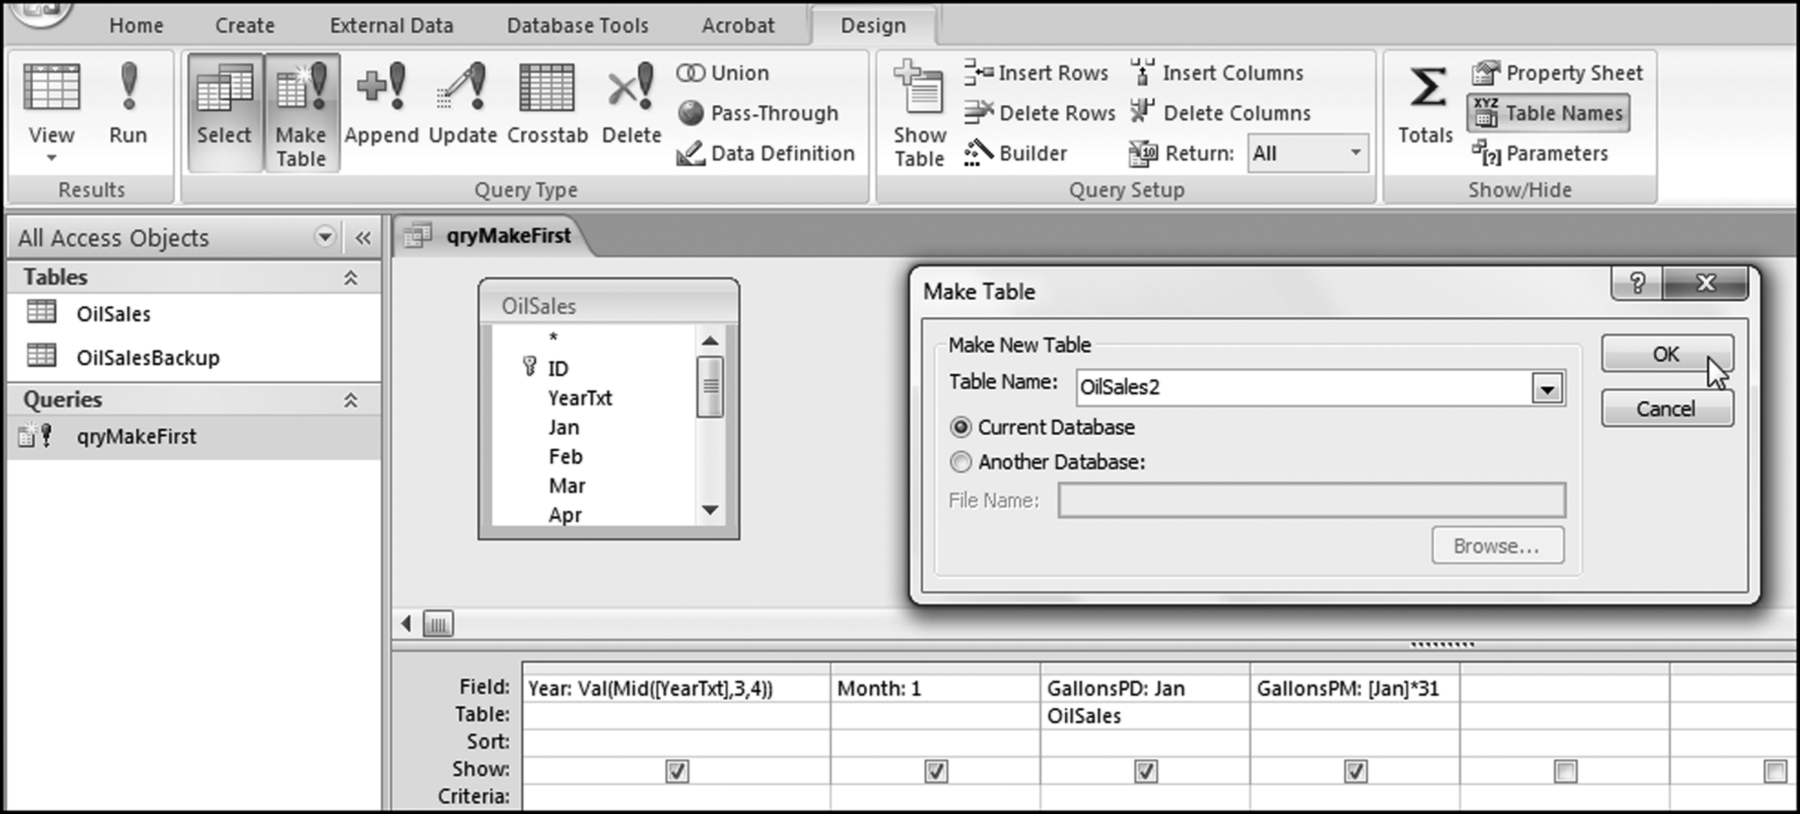Screen dimensions: 1800x814
Task: Collapse the Tables group
Action: [350, 278]
